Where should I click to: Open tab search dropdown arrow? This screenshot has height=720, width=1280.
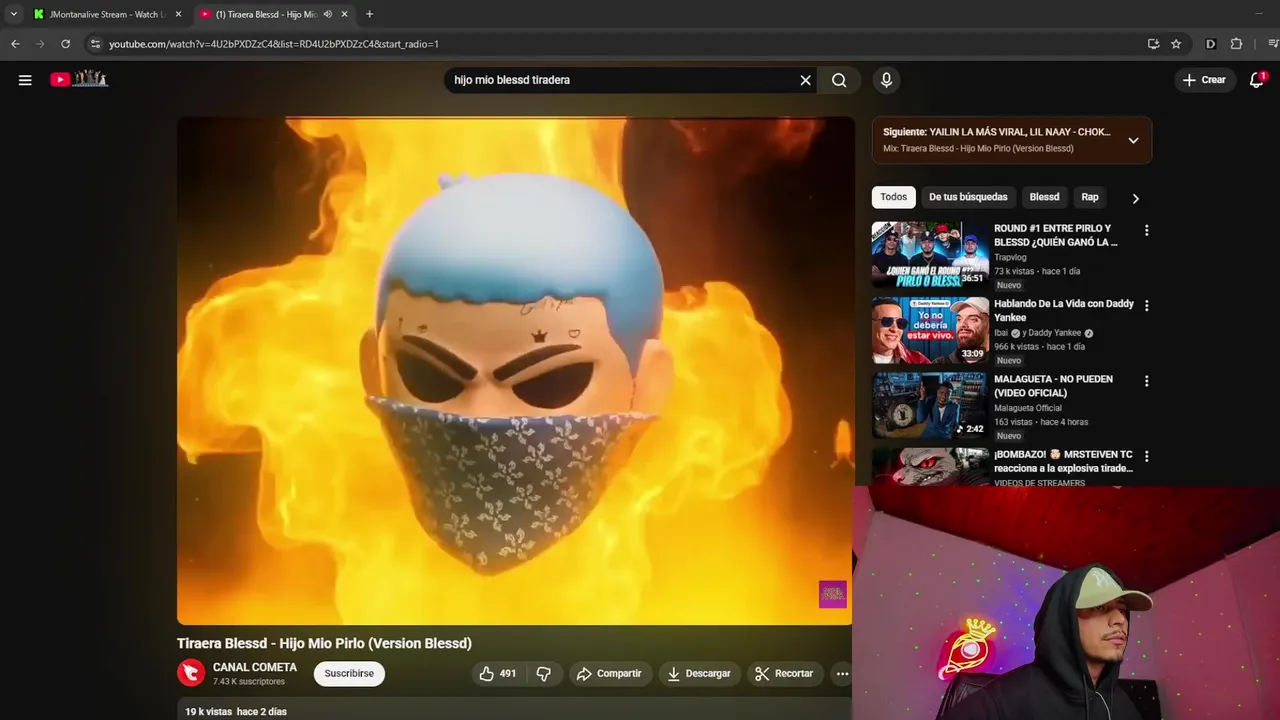point(13,14)
